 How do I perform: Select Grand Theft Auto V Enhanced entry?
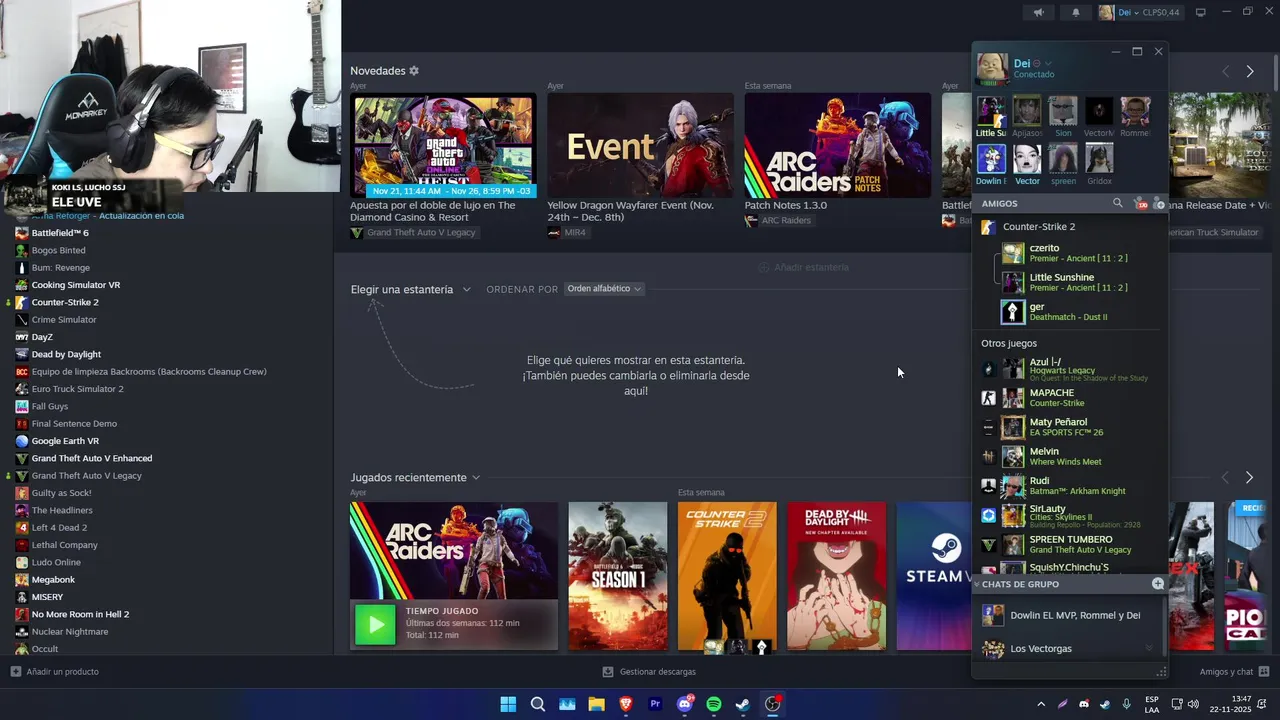(92, 458)
